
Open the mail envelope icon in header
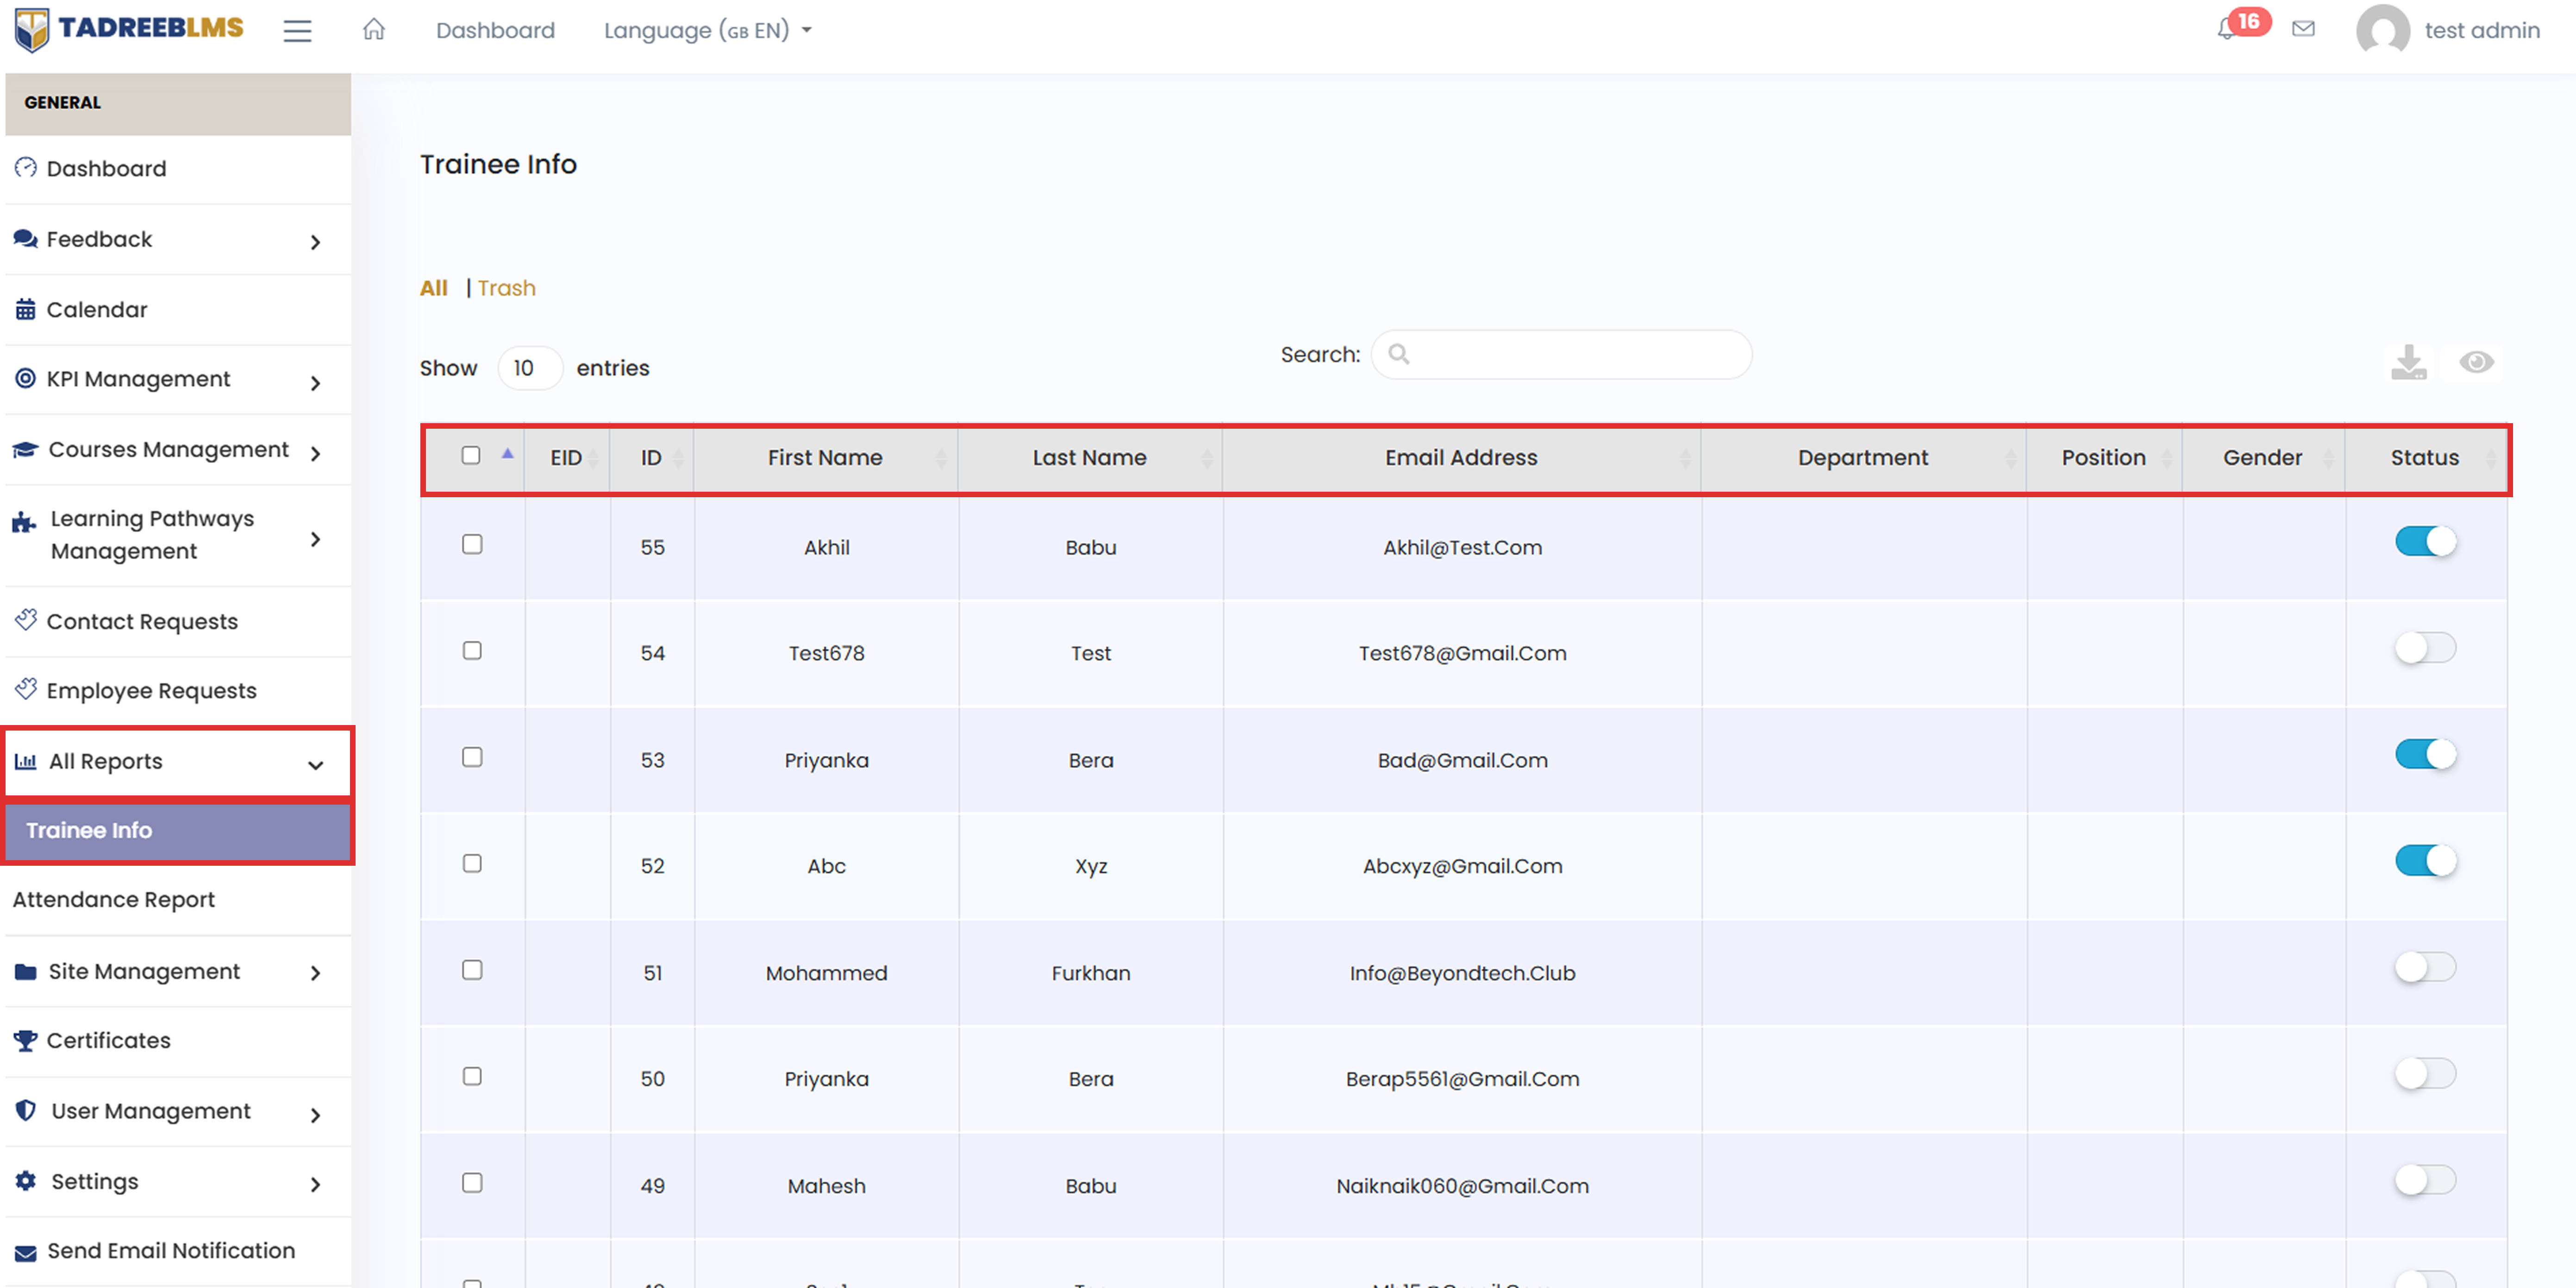click(x=2304, y=29)
